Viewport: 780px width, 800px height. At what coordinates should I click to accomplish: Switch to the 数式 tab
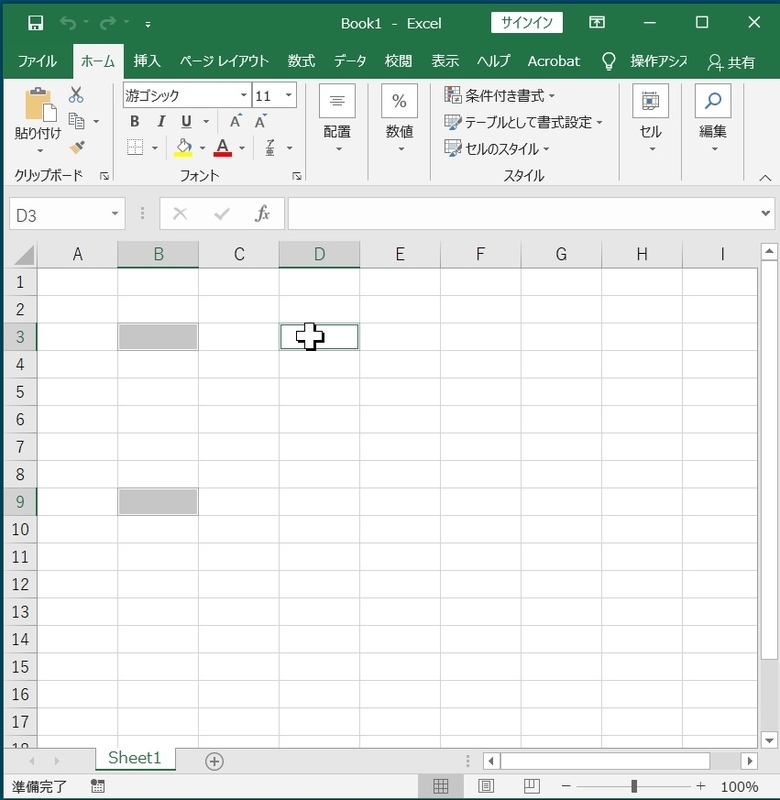[301, 61]
